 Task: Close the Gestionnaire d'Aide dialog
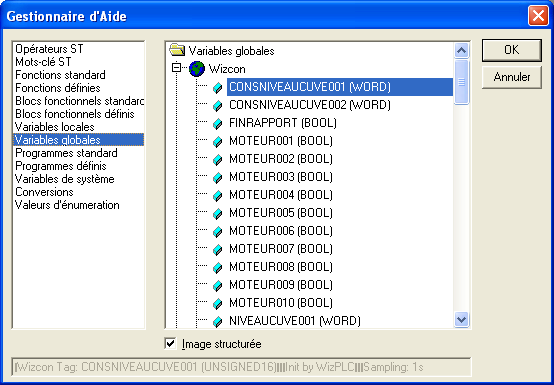click(538, 16)
